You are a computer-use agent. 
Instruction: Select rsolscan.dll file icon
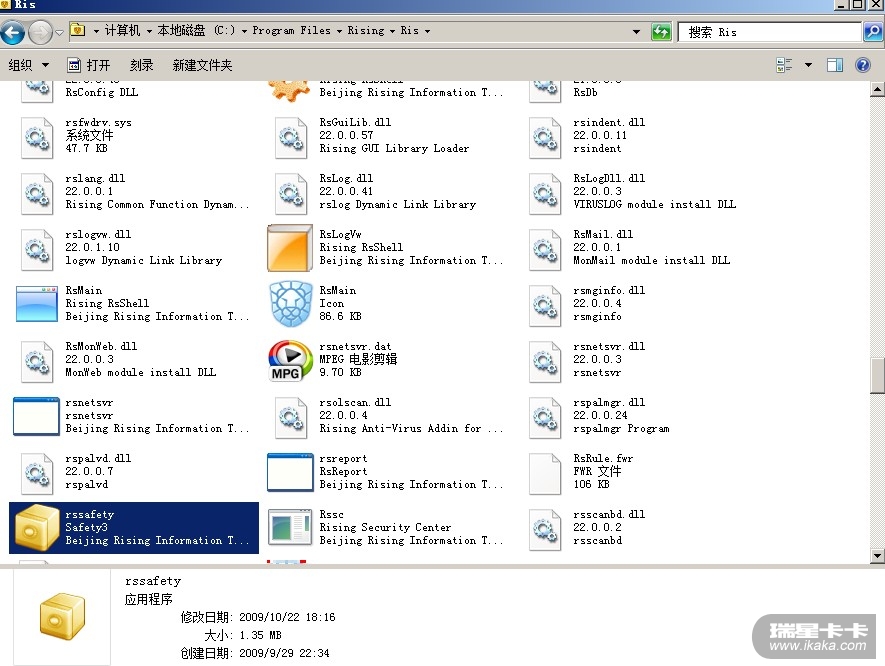pos(291,417)
